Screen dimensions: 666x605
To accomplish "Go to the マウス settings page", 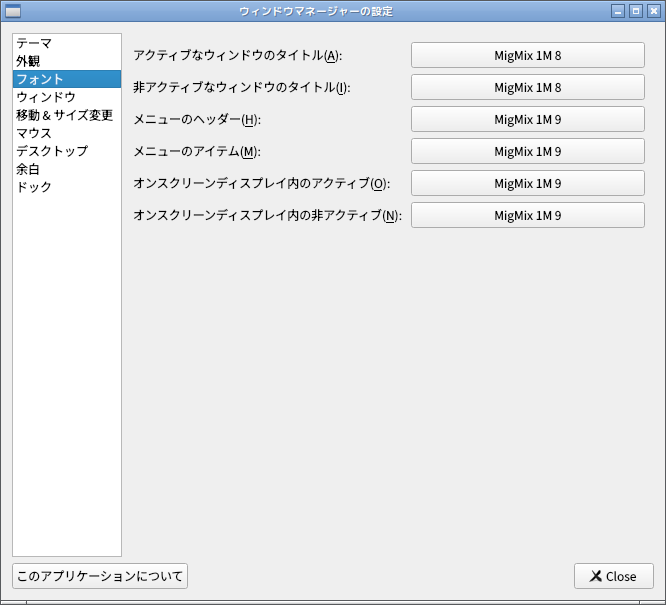I will pyautogui.click(x=67, y=133).
